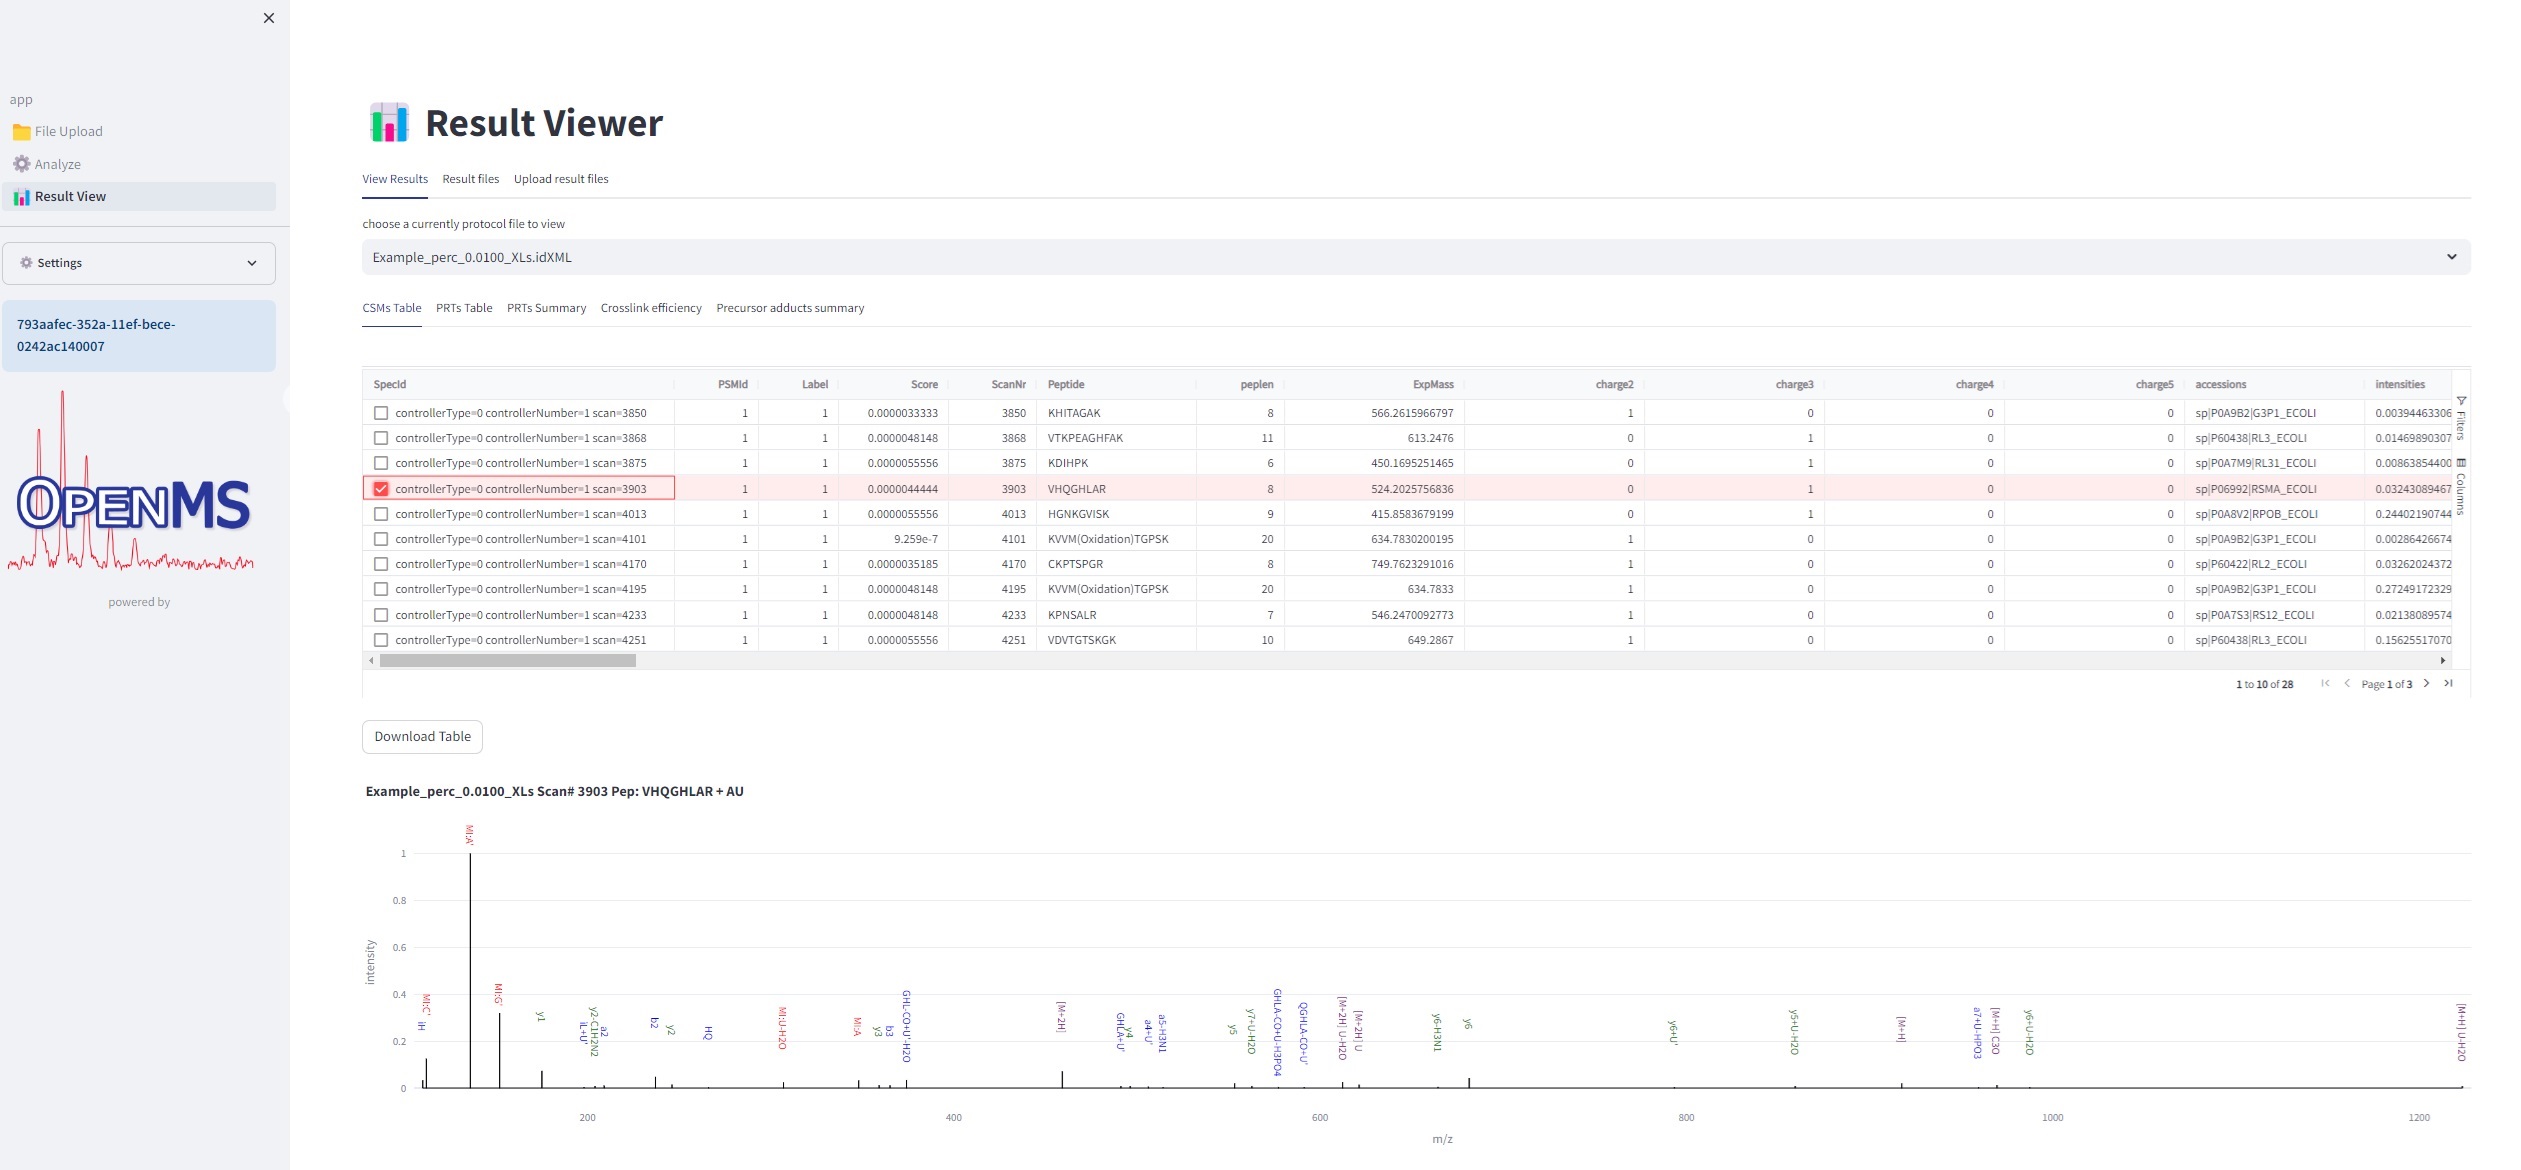
Task: Open the protocol file selection dropdown
Action: (x=1415, y=257)
